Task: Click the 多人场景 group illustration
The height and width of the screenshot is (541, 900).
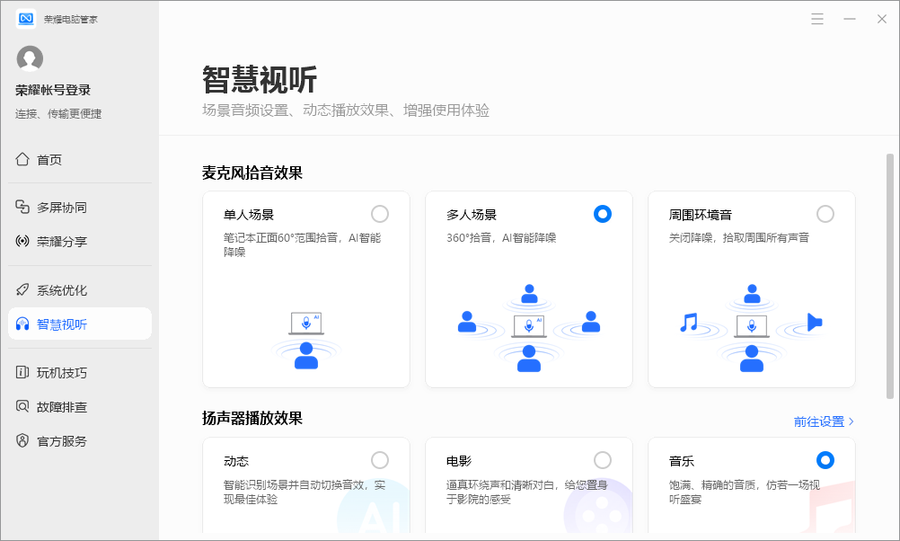Action: pos(529,328)
